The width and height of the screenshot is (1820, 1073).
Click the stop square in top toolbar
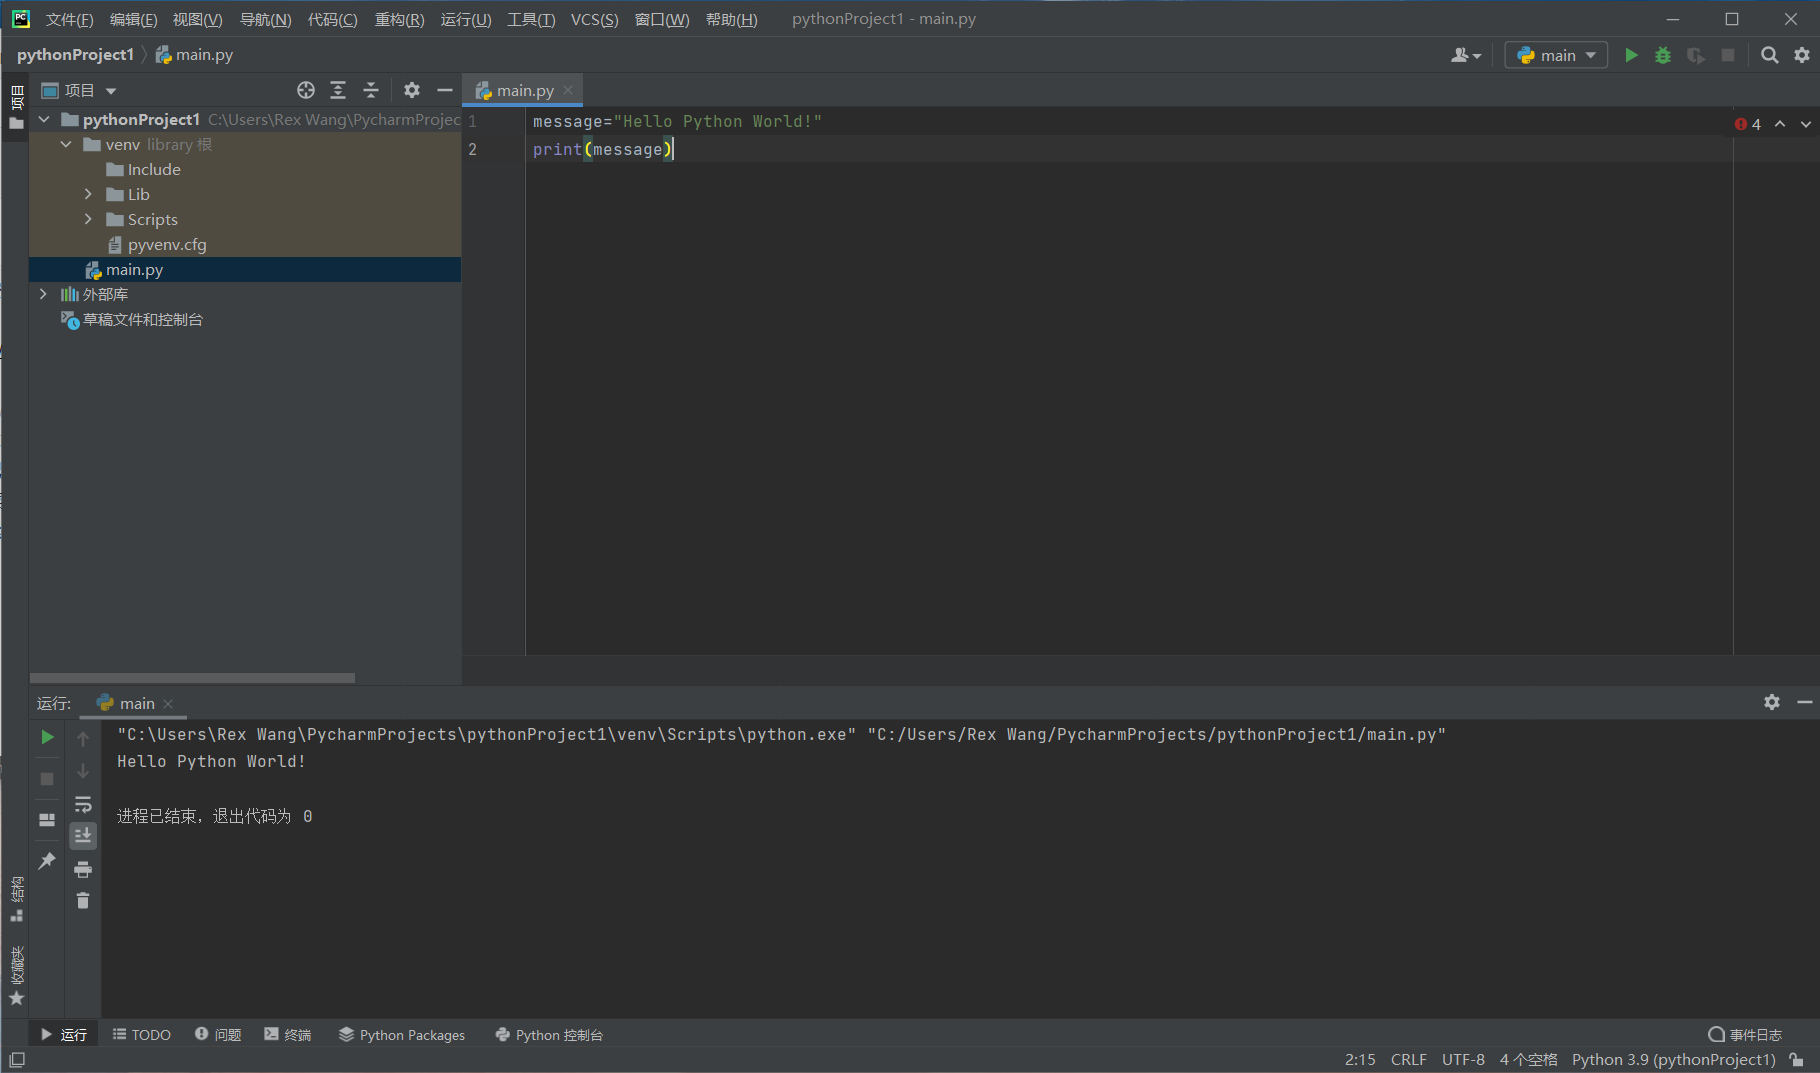[x=1727, y=56]
